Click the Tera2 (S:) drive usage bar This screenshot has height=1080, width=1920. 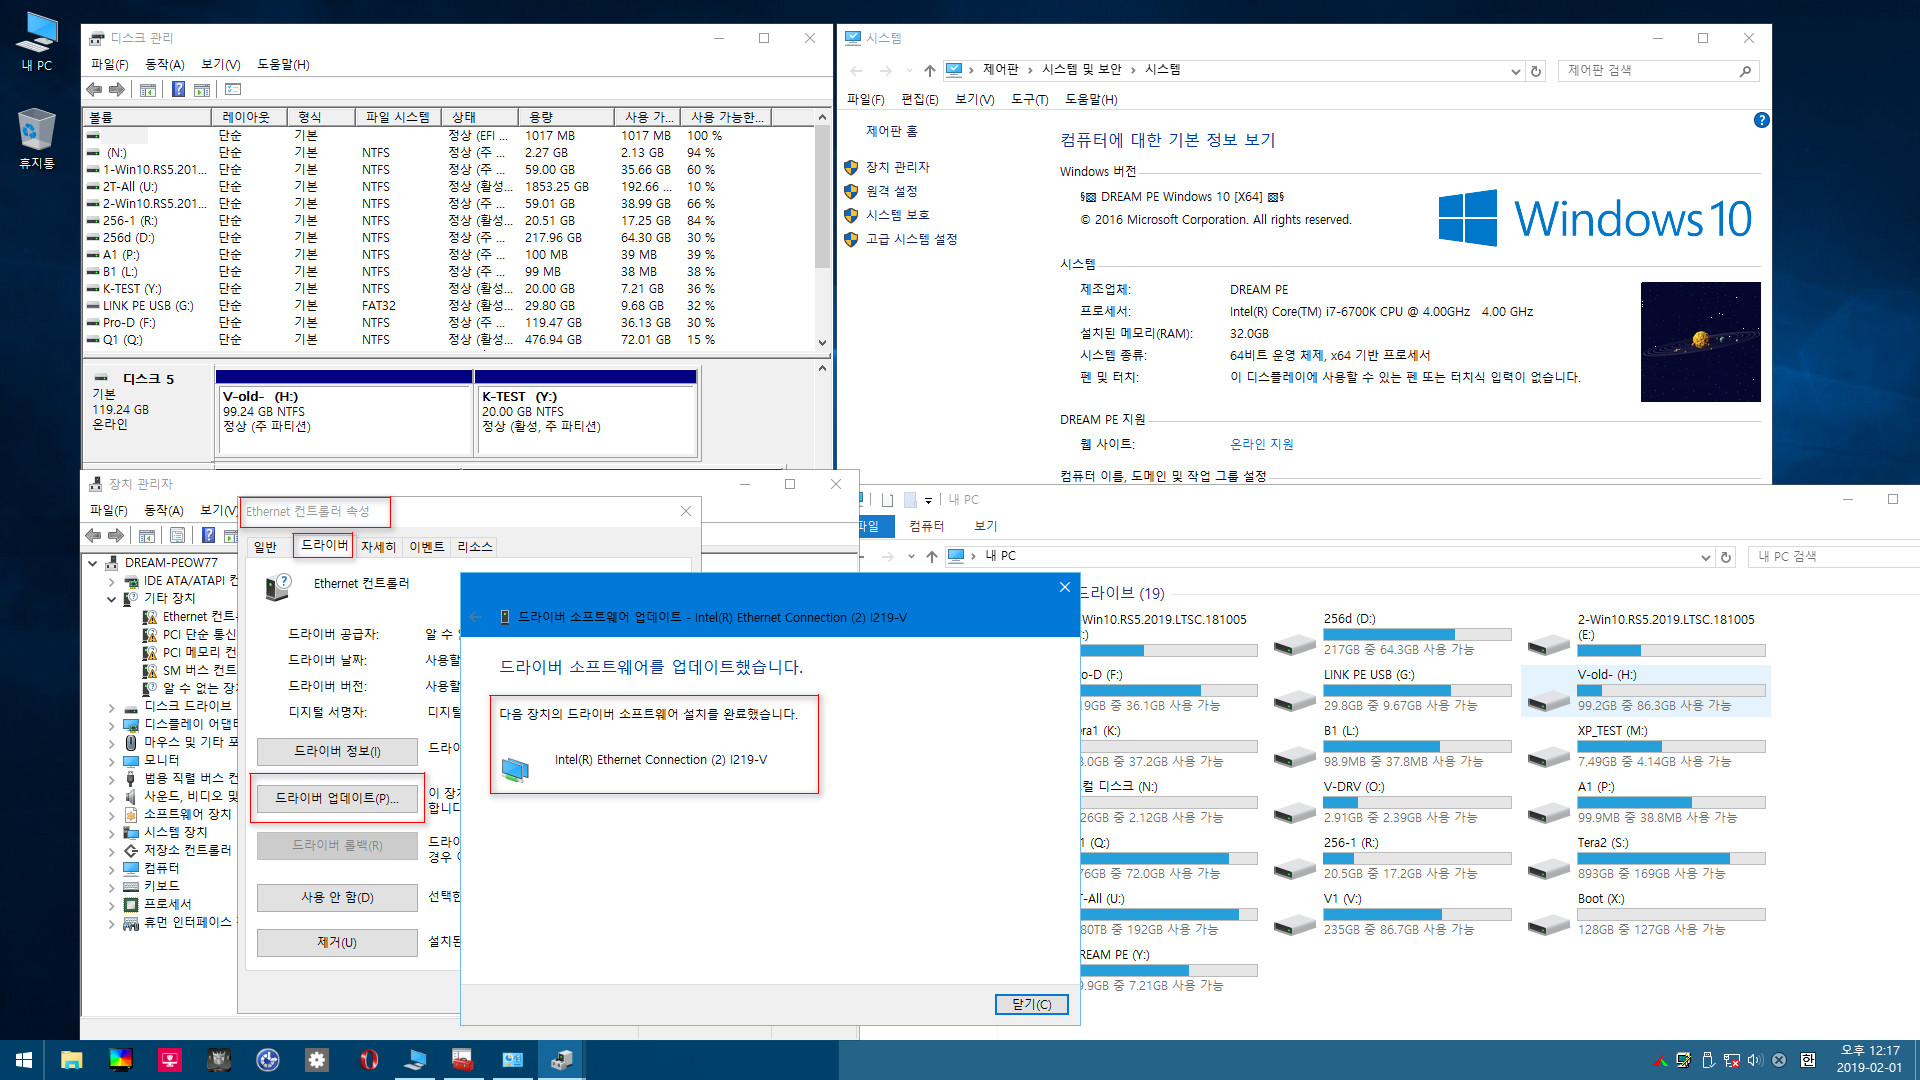(1671, 859)
